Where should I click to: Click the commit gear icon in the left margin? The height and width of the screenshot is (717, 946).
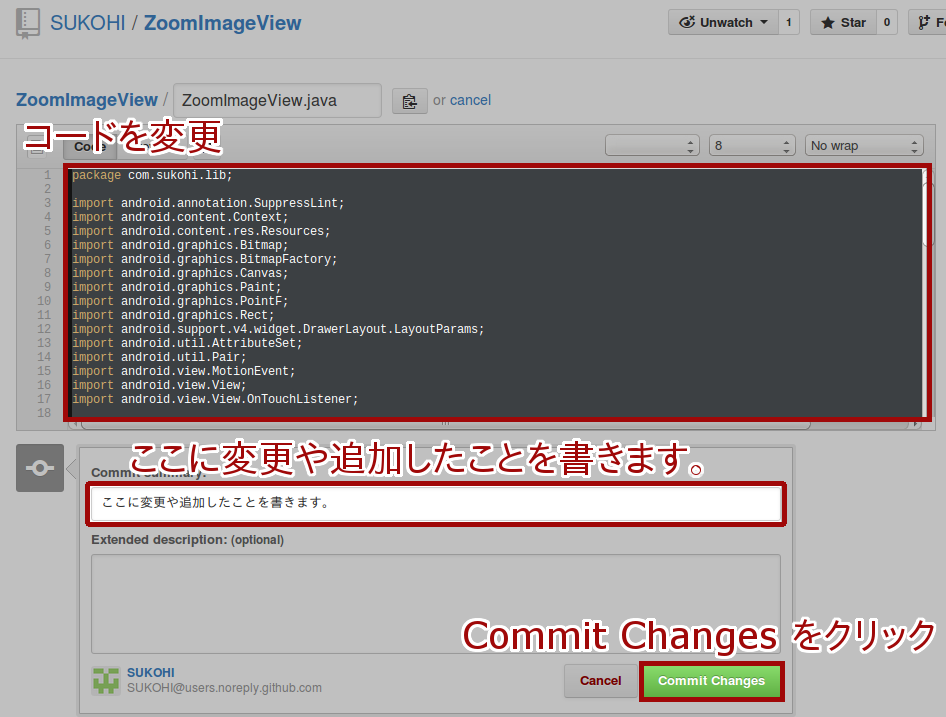coord(39,467)
